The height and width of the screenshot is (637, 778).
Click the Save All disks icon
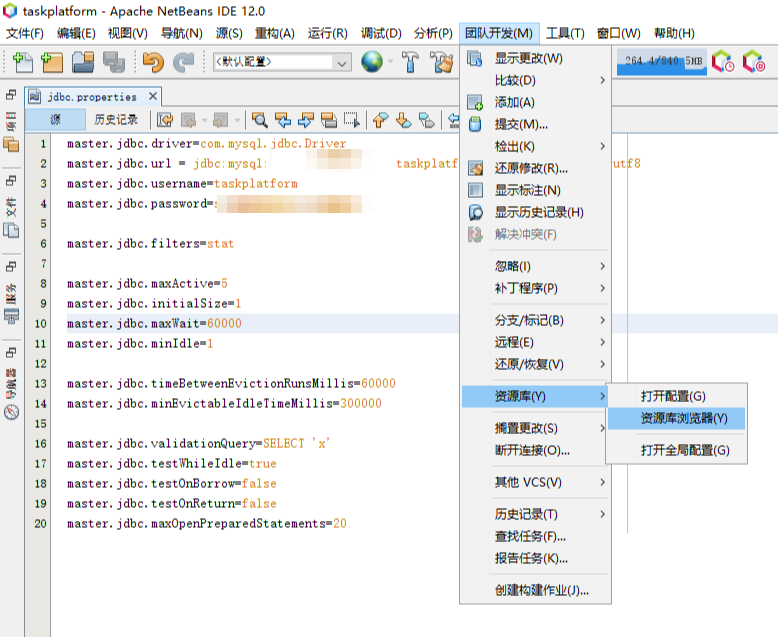114,62
